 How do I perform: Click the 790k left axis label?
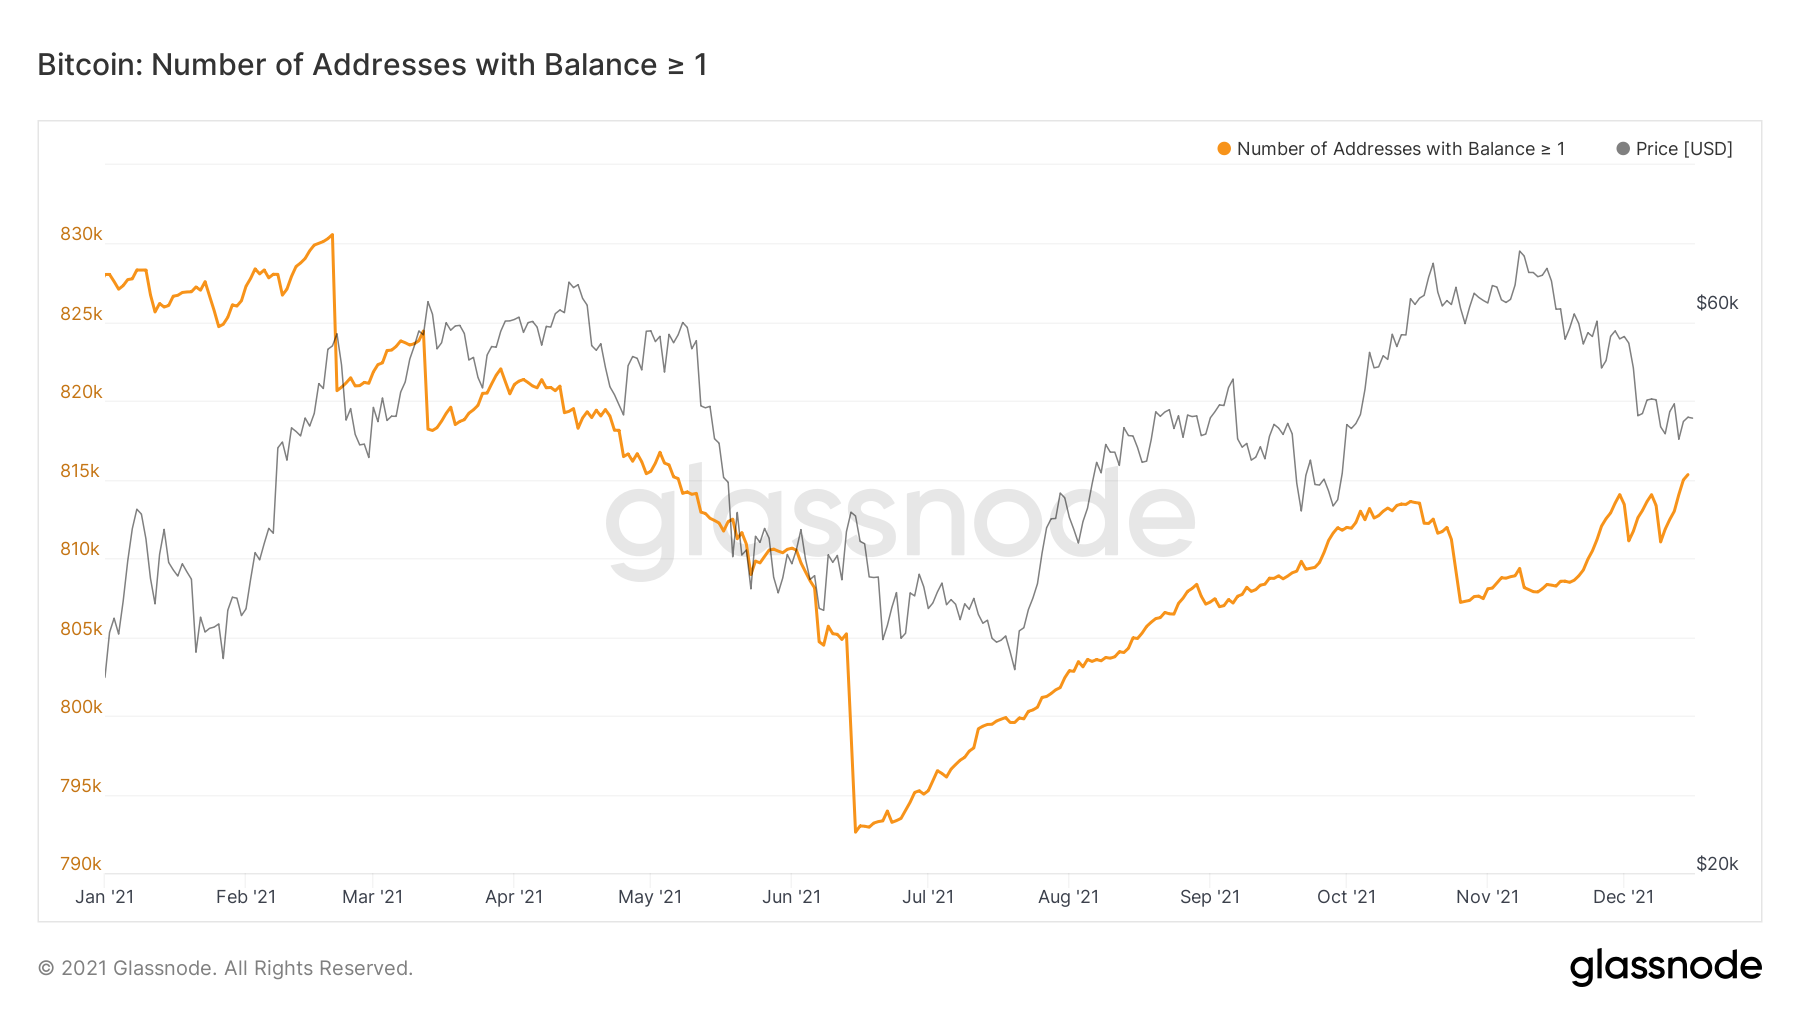[81, 864]
